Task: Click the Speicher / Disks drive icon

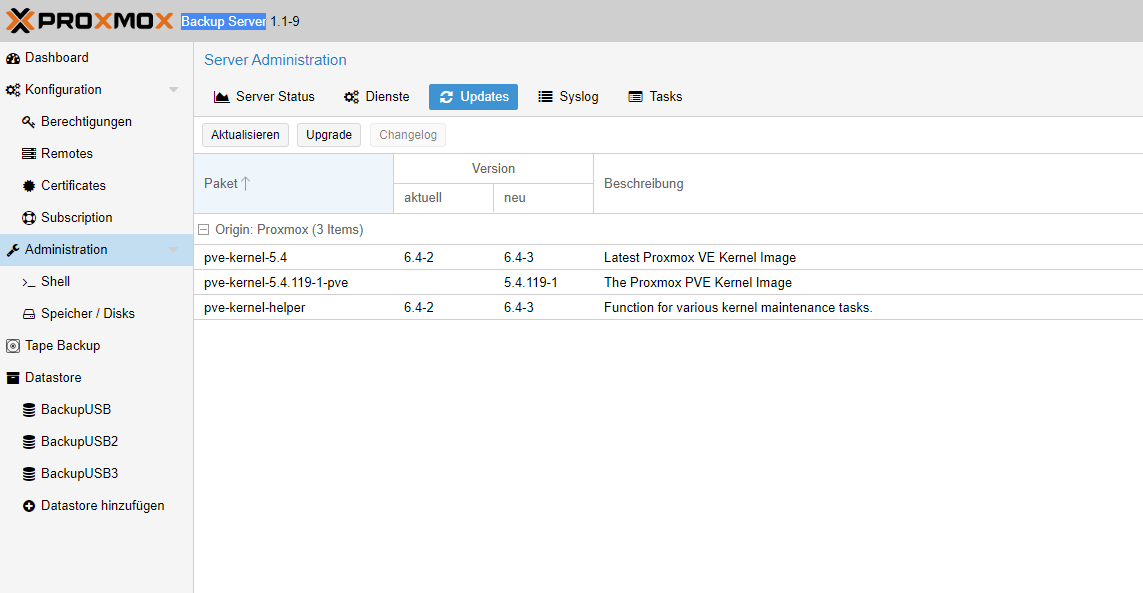Action: tap(28, 314)
